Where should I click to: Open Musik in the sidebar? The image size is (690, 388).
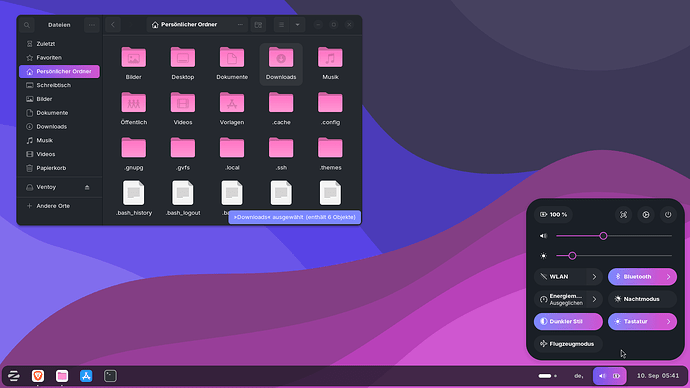coord(59,140)
